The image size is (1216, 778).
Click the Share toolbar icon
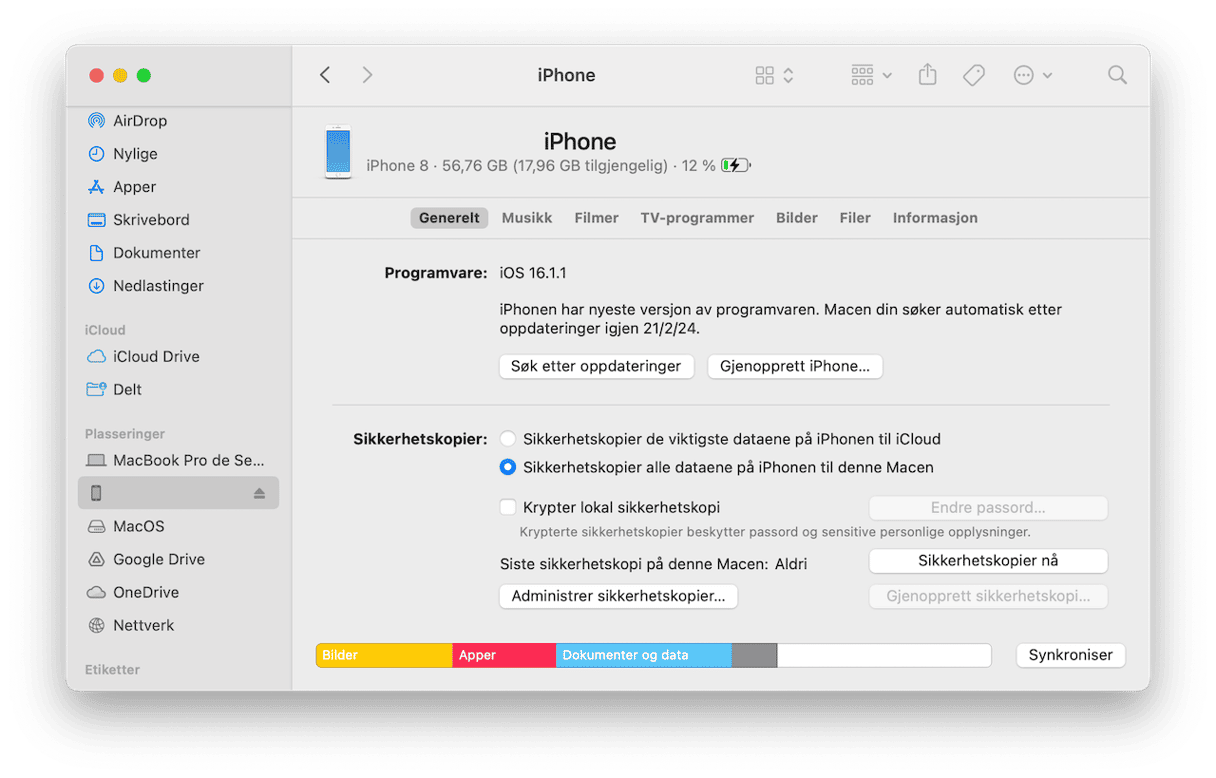[x=928, y=75]
